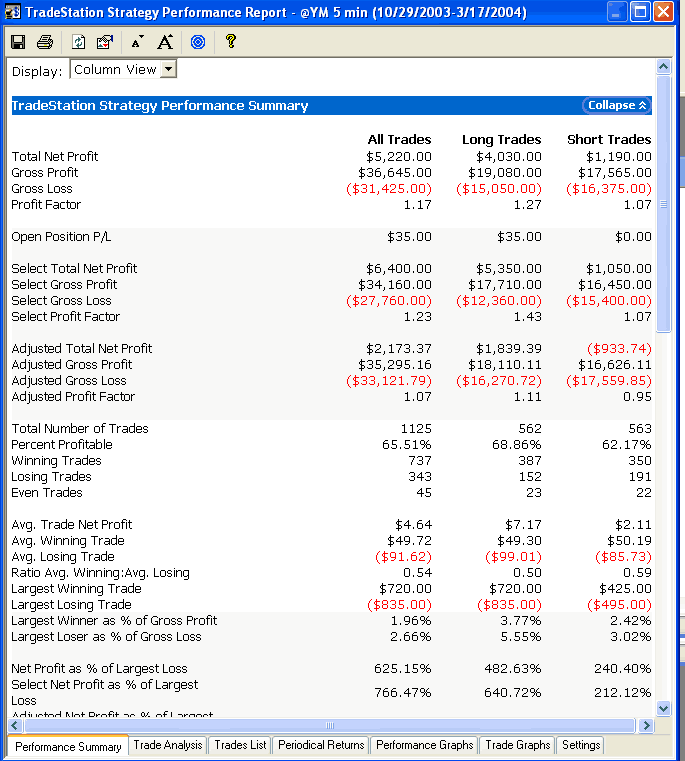Open the report format properties icon
The width and height of the screenshot is (685, 761).
pos(105,42)
